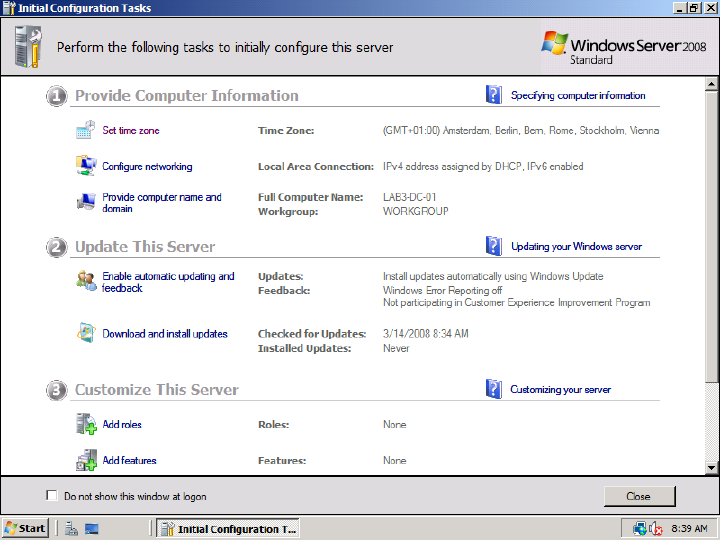
Task: Click the Add features icon
Action: click(x=86, y=460)
